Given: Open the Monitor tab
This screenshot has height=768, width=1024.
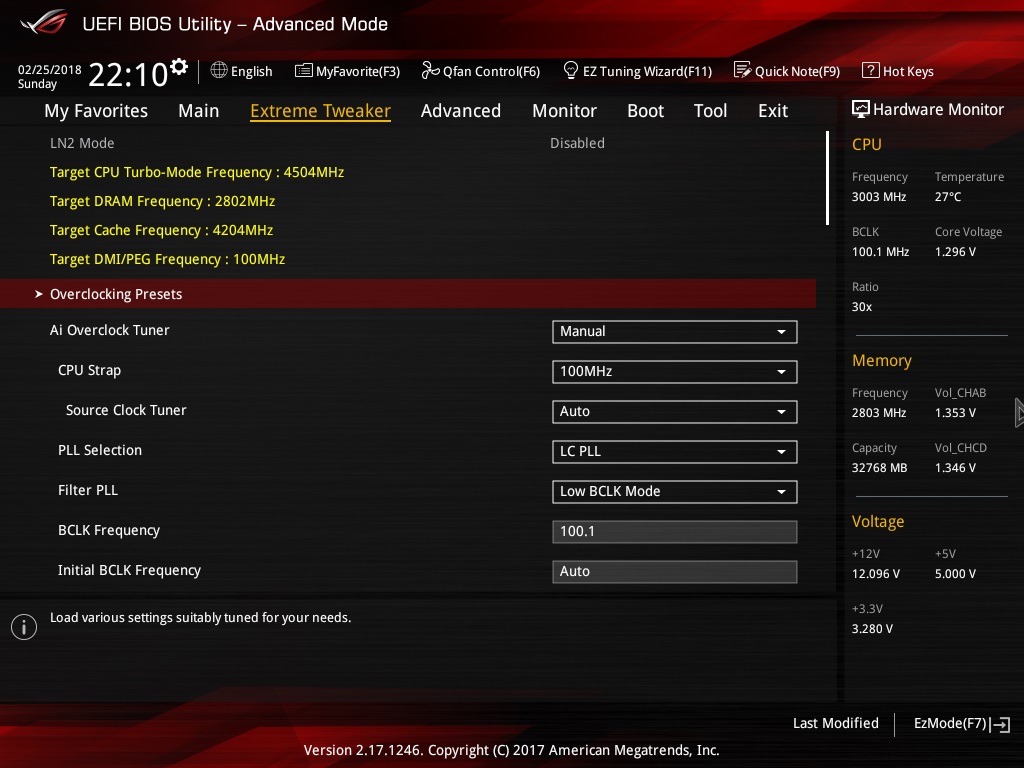Looking at the screenshot, I should point(564,111).
